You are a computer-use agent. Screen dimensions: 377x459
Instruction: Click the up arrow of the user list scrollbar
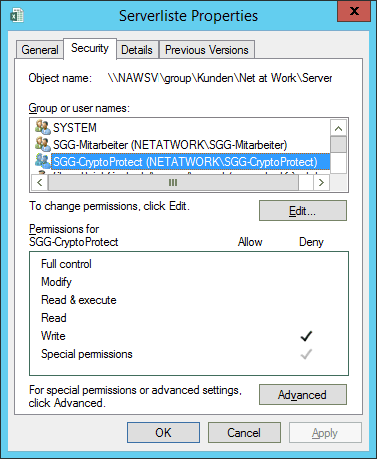[x=339, y=128]
